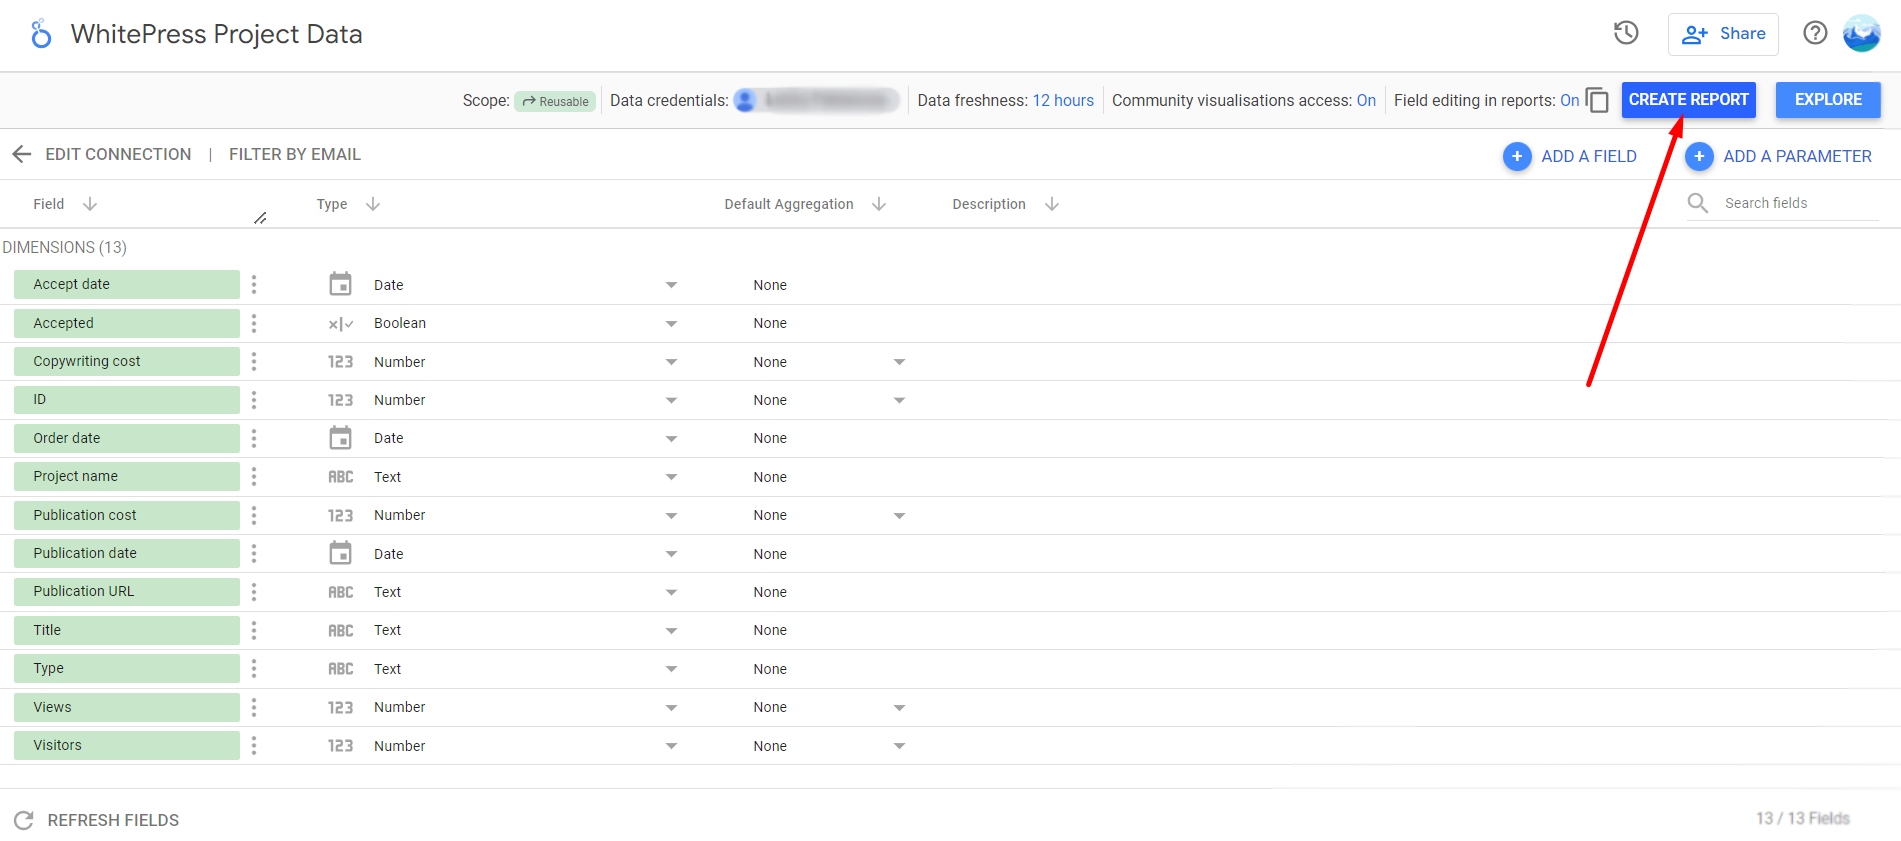
Task: Open aggregation dropdown for Copywriting cost
Action: coord(899,362)
